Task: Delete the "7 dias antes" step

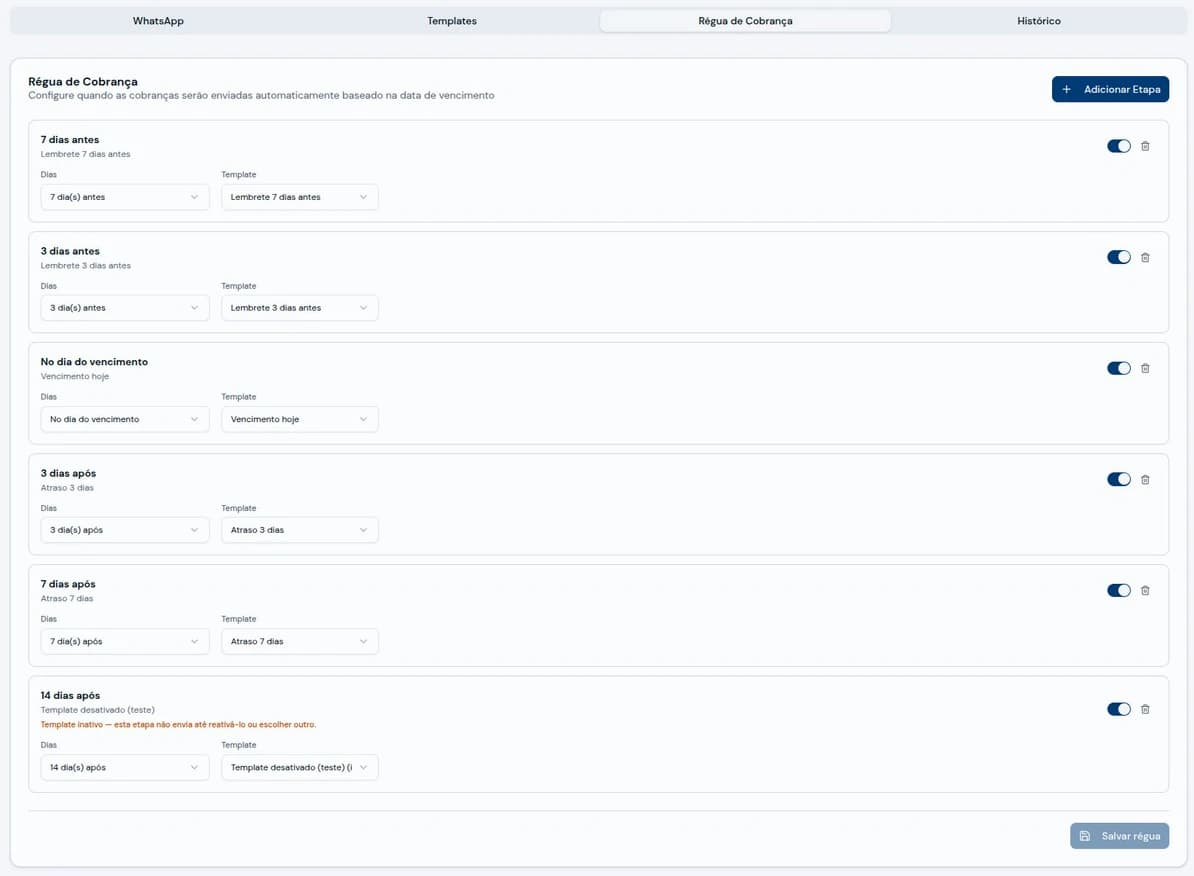Action: pyautogui.click(x=1145, y=146)
